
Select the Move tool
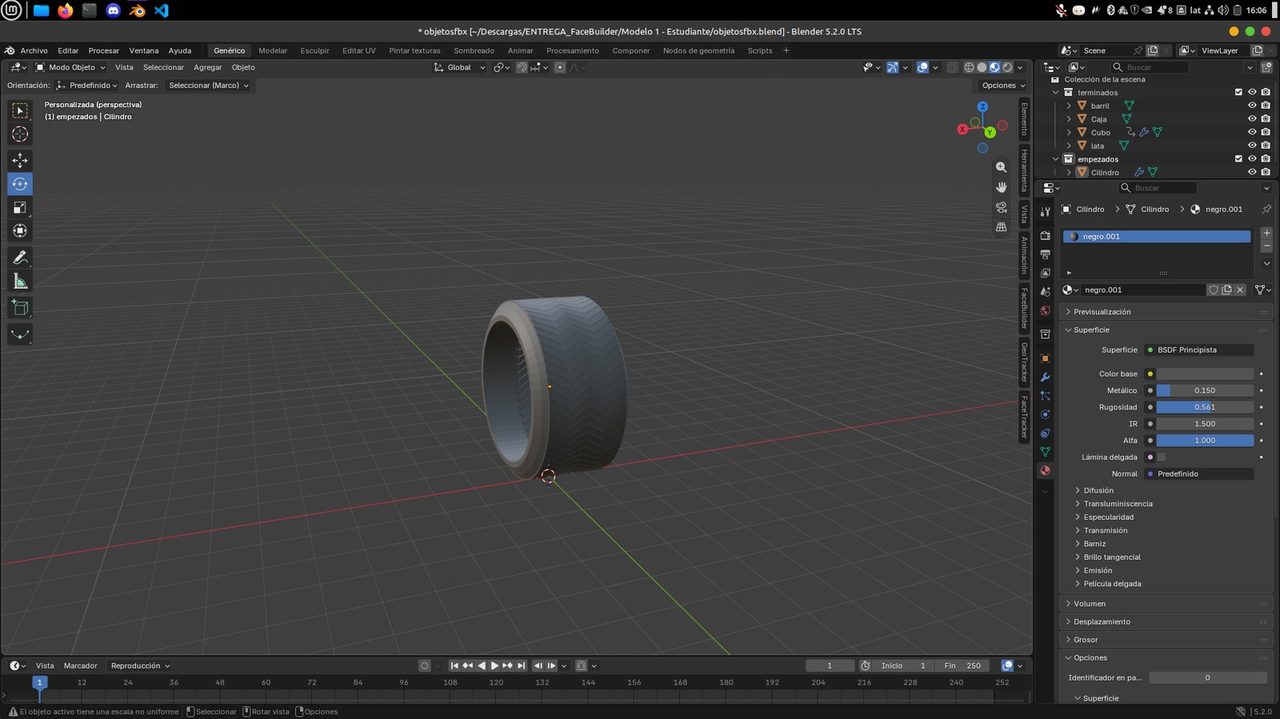20,160
